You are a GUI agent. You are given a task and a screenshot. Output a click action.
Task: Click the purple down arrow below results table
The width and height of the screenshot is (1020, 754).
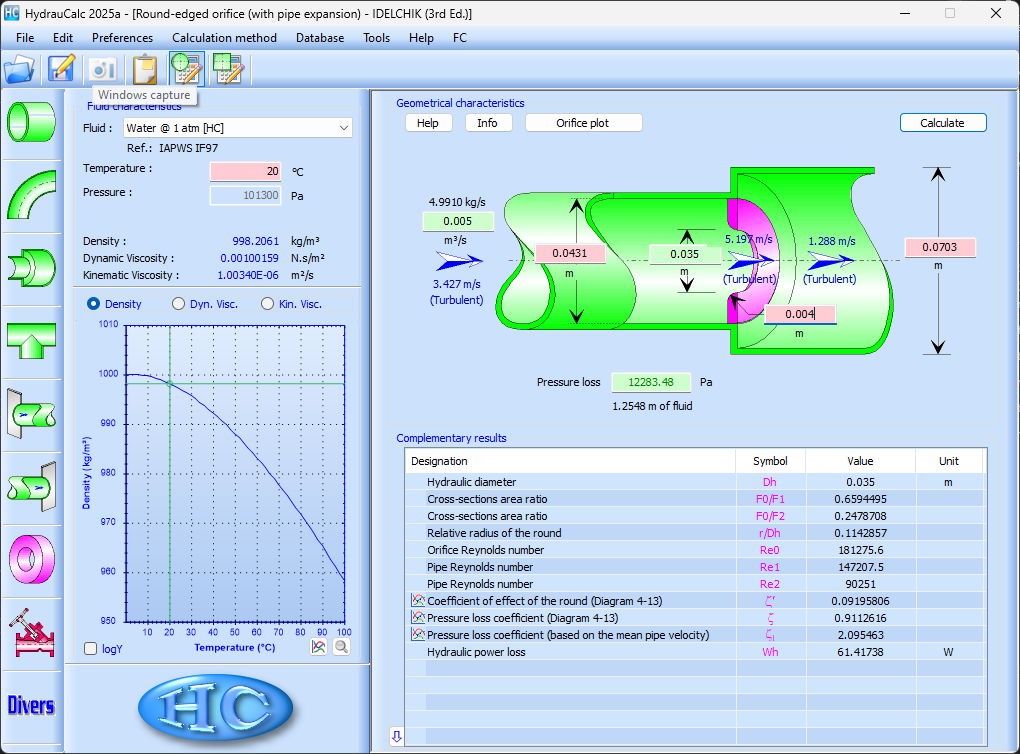point(397,737)
